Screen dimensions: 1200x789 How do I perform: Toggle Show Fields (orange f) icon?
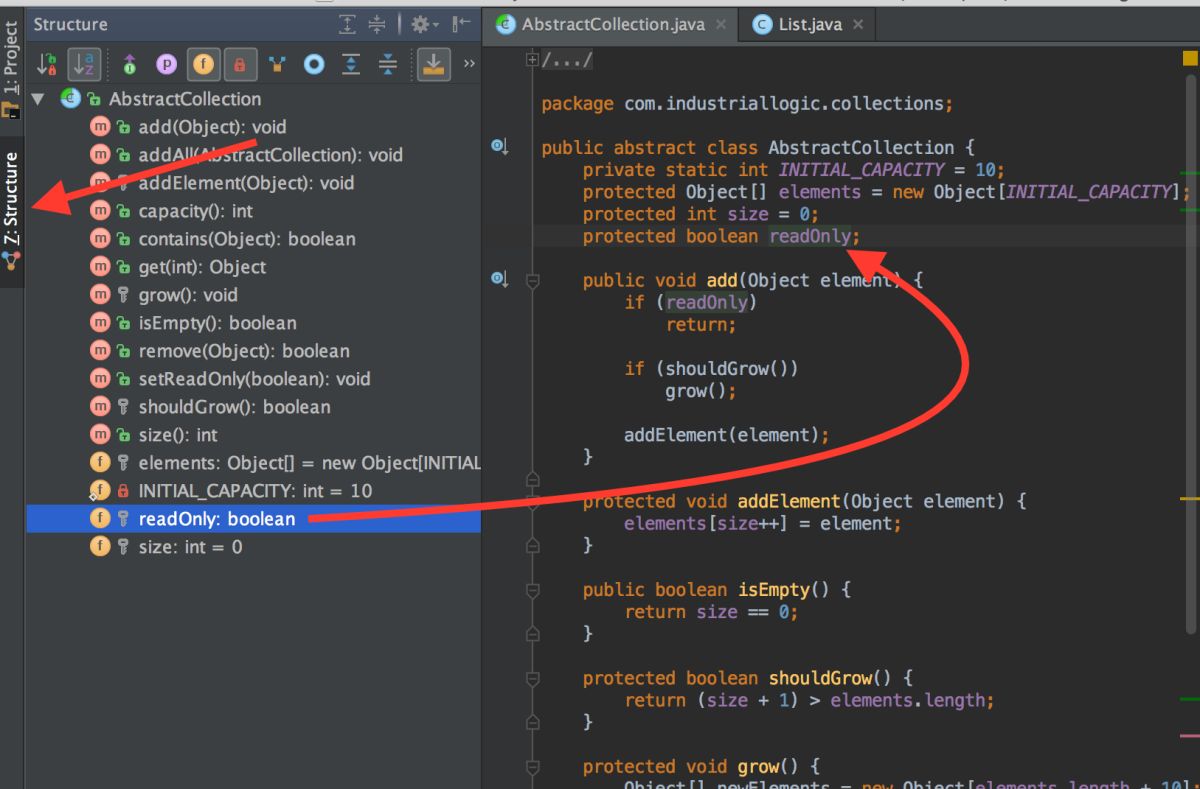203,65
